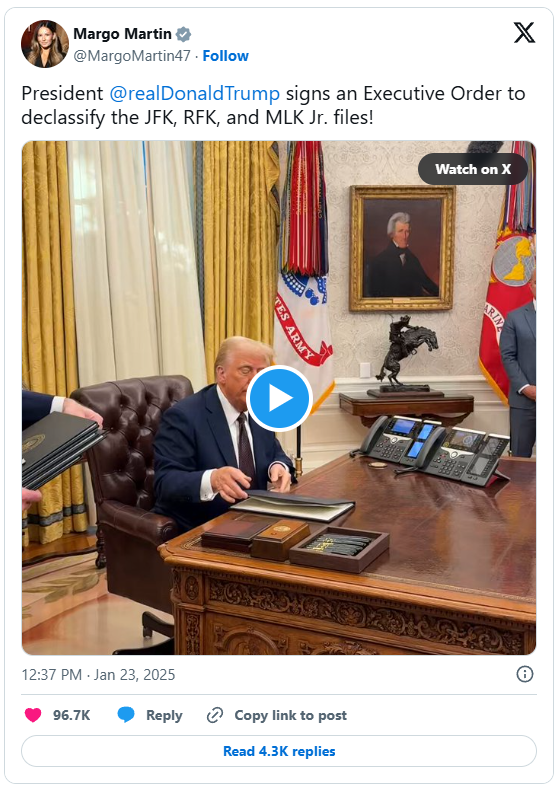Click the chain link copy icon
The image size is (556, 795).
point(215,715)
